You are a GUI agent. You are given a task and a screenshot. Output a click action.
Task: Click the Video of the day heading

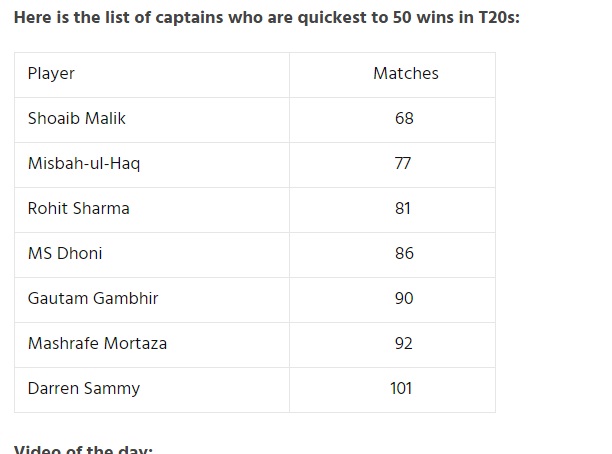[x=83, y=449]
